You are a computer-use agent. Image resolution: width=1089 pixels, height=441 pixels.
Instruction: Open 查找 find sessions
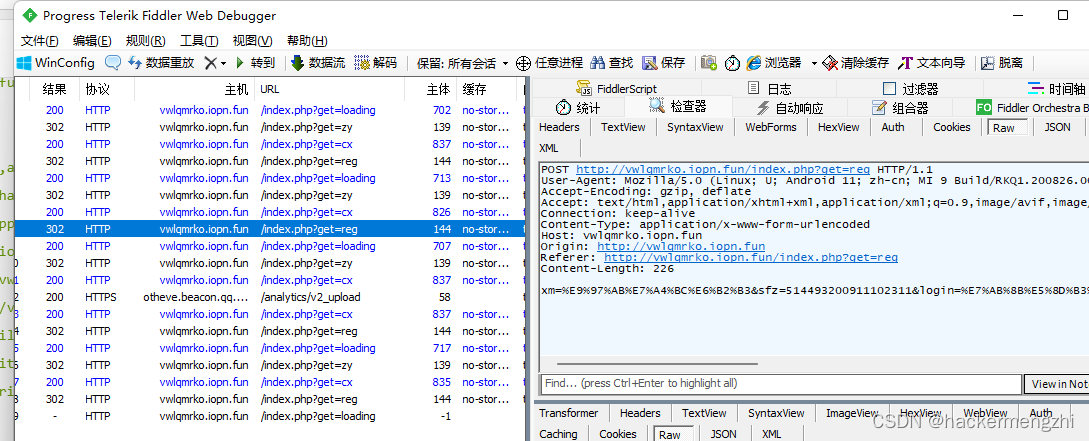click(x=612, y=63)
